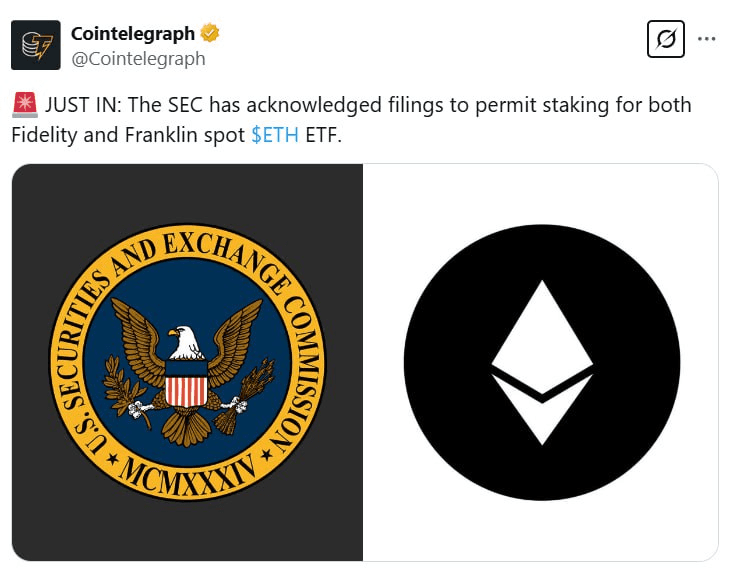
Task: Click the eagle's head in SEC seal
Action: point(185,341)
